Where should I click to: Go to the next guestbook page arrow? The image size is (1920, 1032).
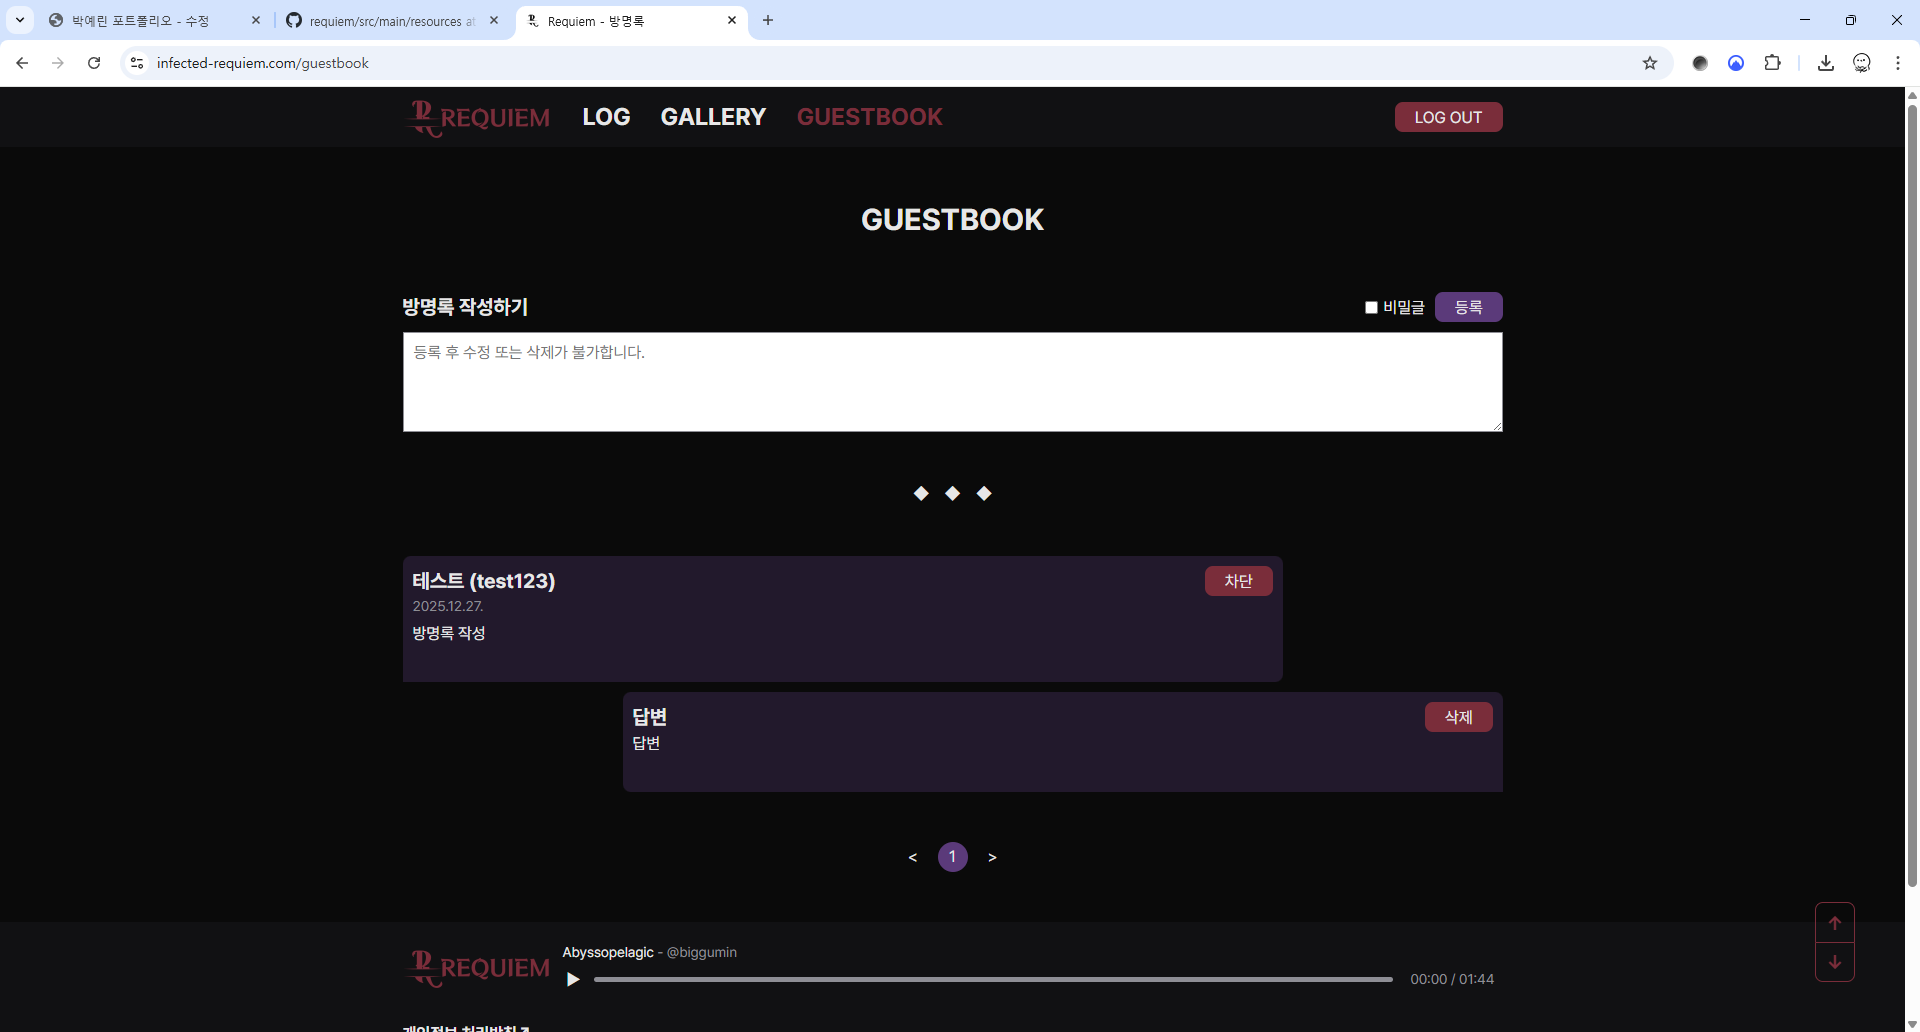click(x=992, y=857)
